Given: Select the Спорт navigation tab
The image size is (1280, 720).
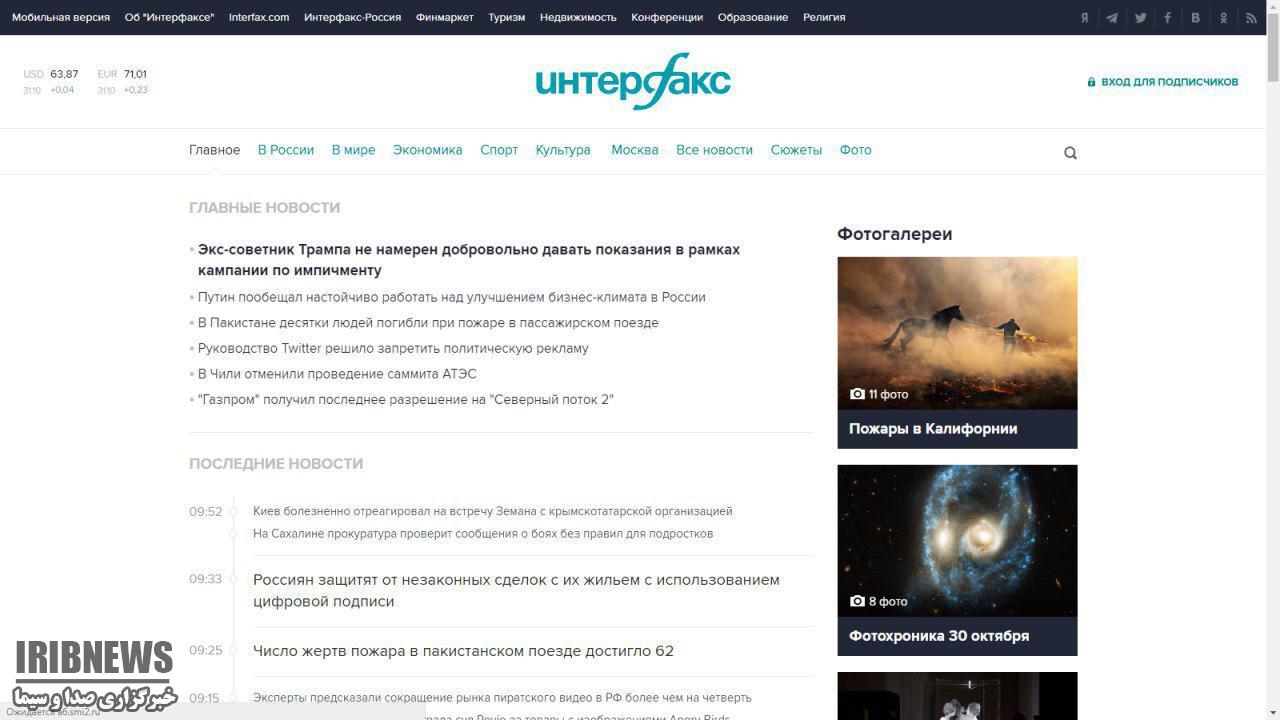Looking at the screenshot, I should pyautogui.click(x=499, y=150).
